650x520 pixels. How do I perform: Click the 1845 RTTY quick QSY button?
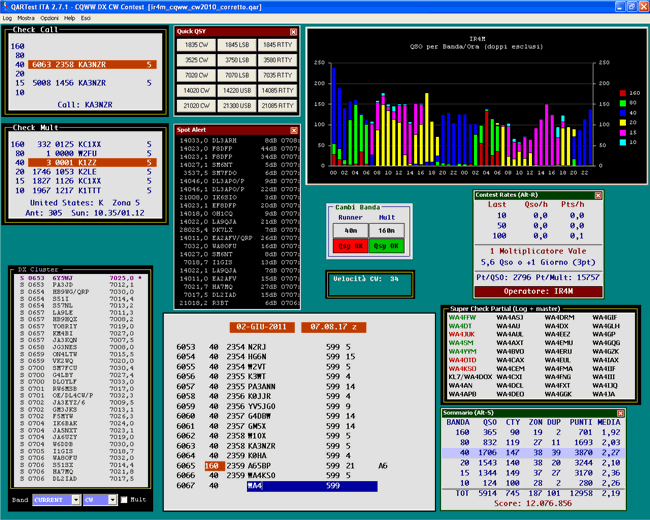277,45
